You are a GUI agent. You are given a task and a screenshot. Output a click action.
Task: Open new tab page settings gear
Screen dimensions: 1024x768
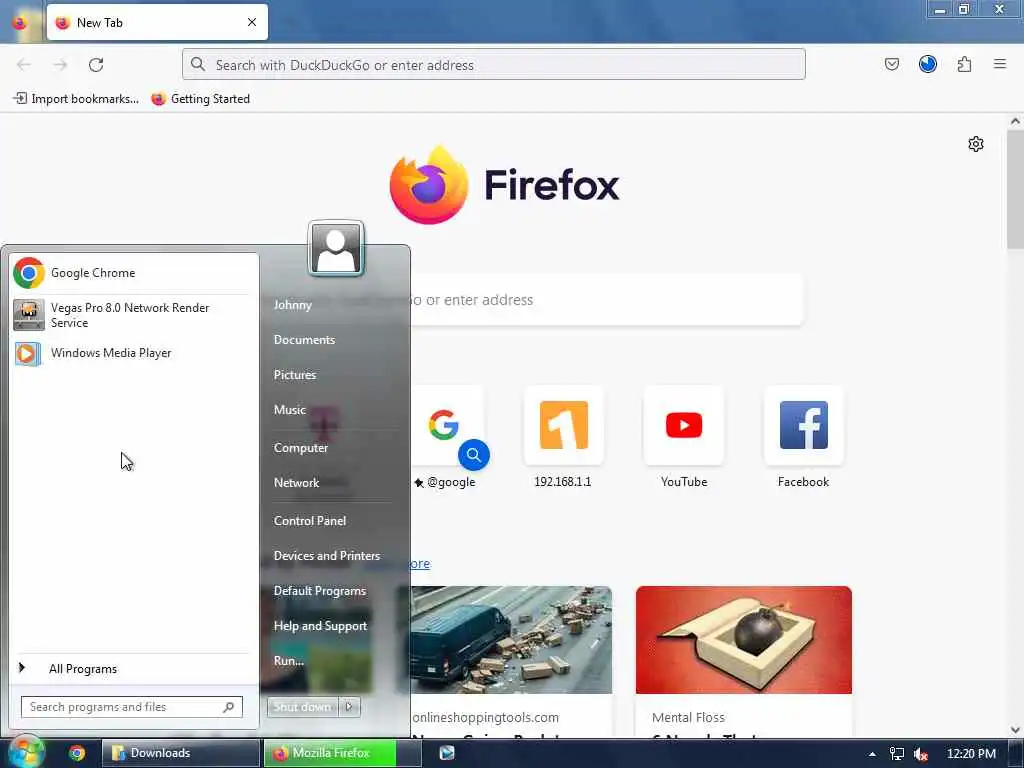pyautogui.click(x=976, y=144)
